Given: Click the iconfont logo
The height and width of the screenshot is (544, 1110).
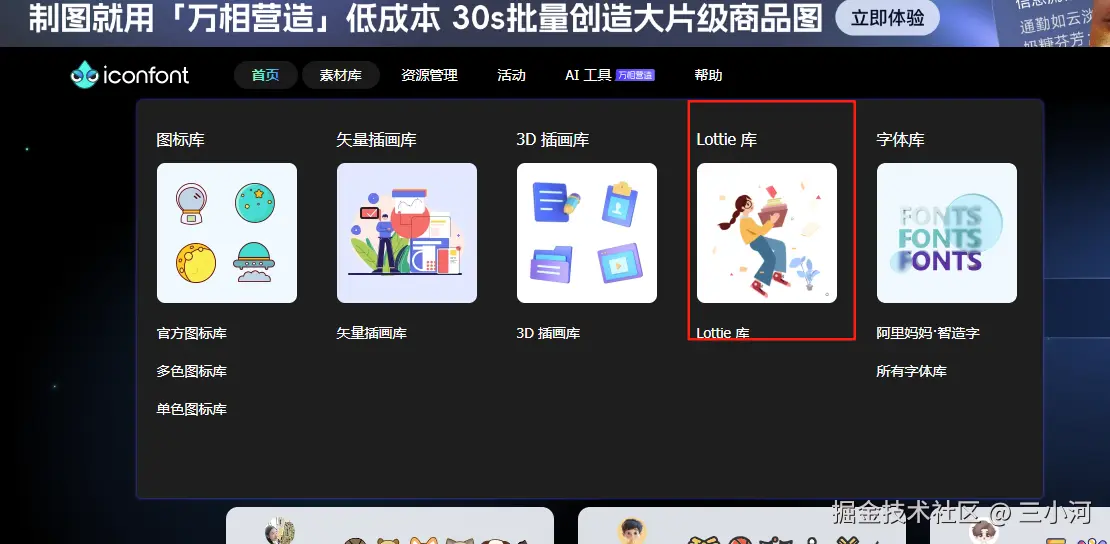Looking at the screenshot, I should [130, 74].
